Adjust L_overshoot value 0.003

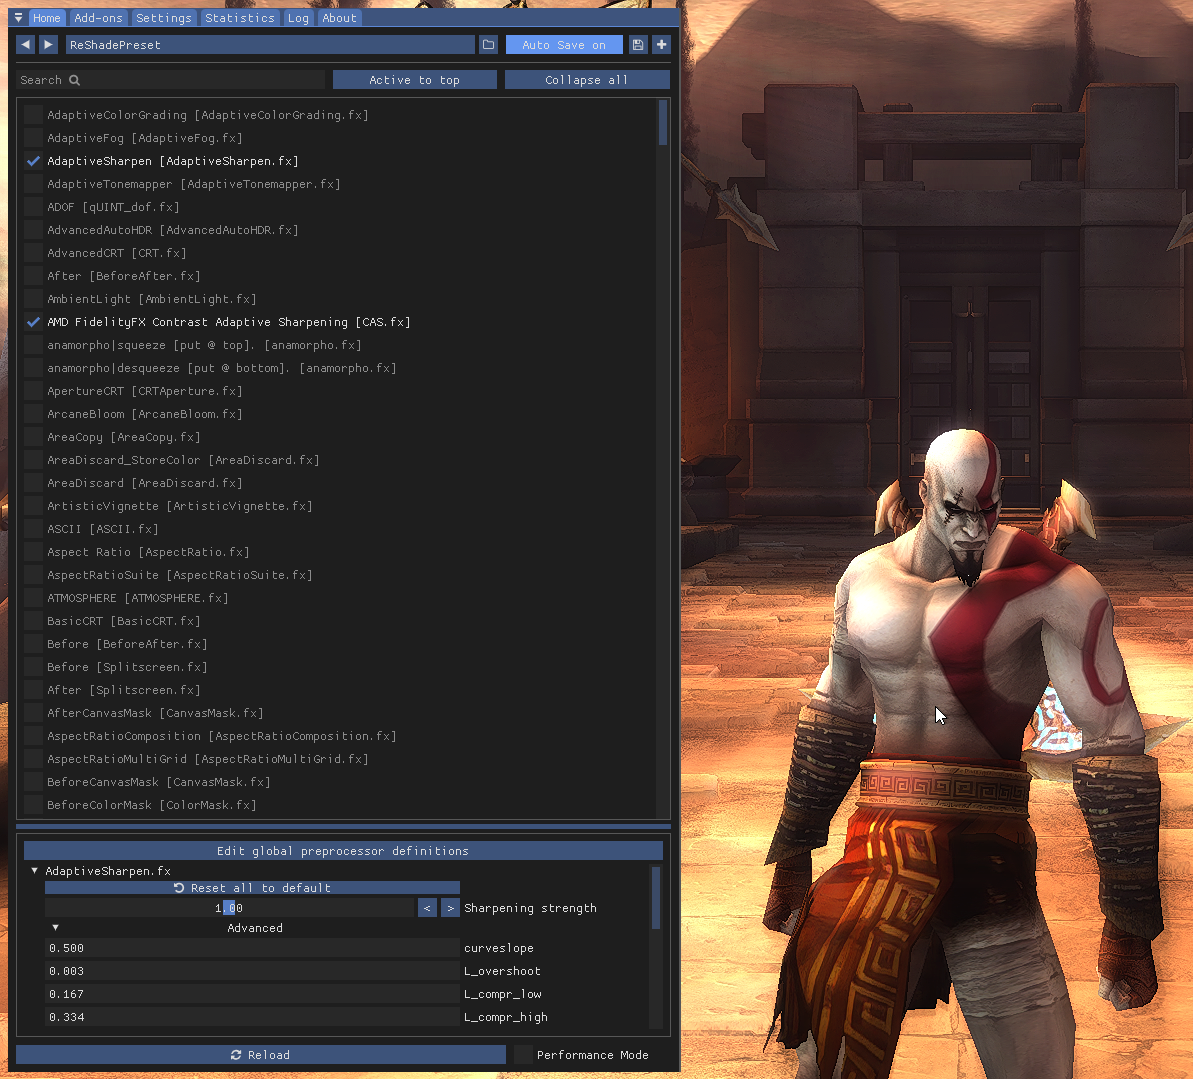click(x=252, y=971)
